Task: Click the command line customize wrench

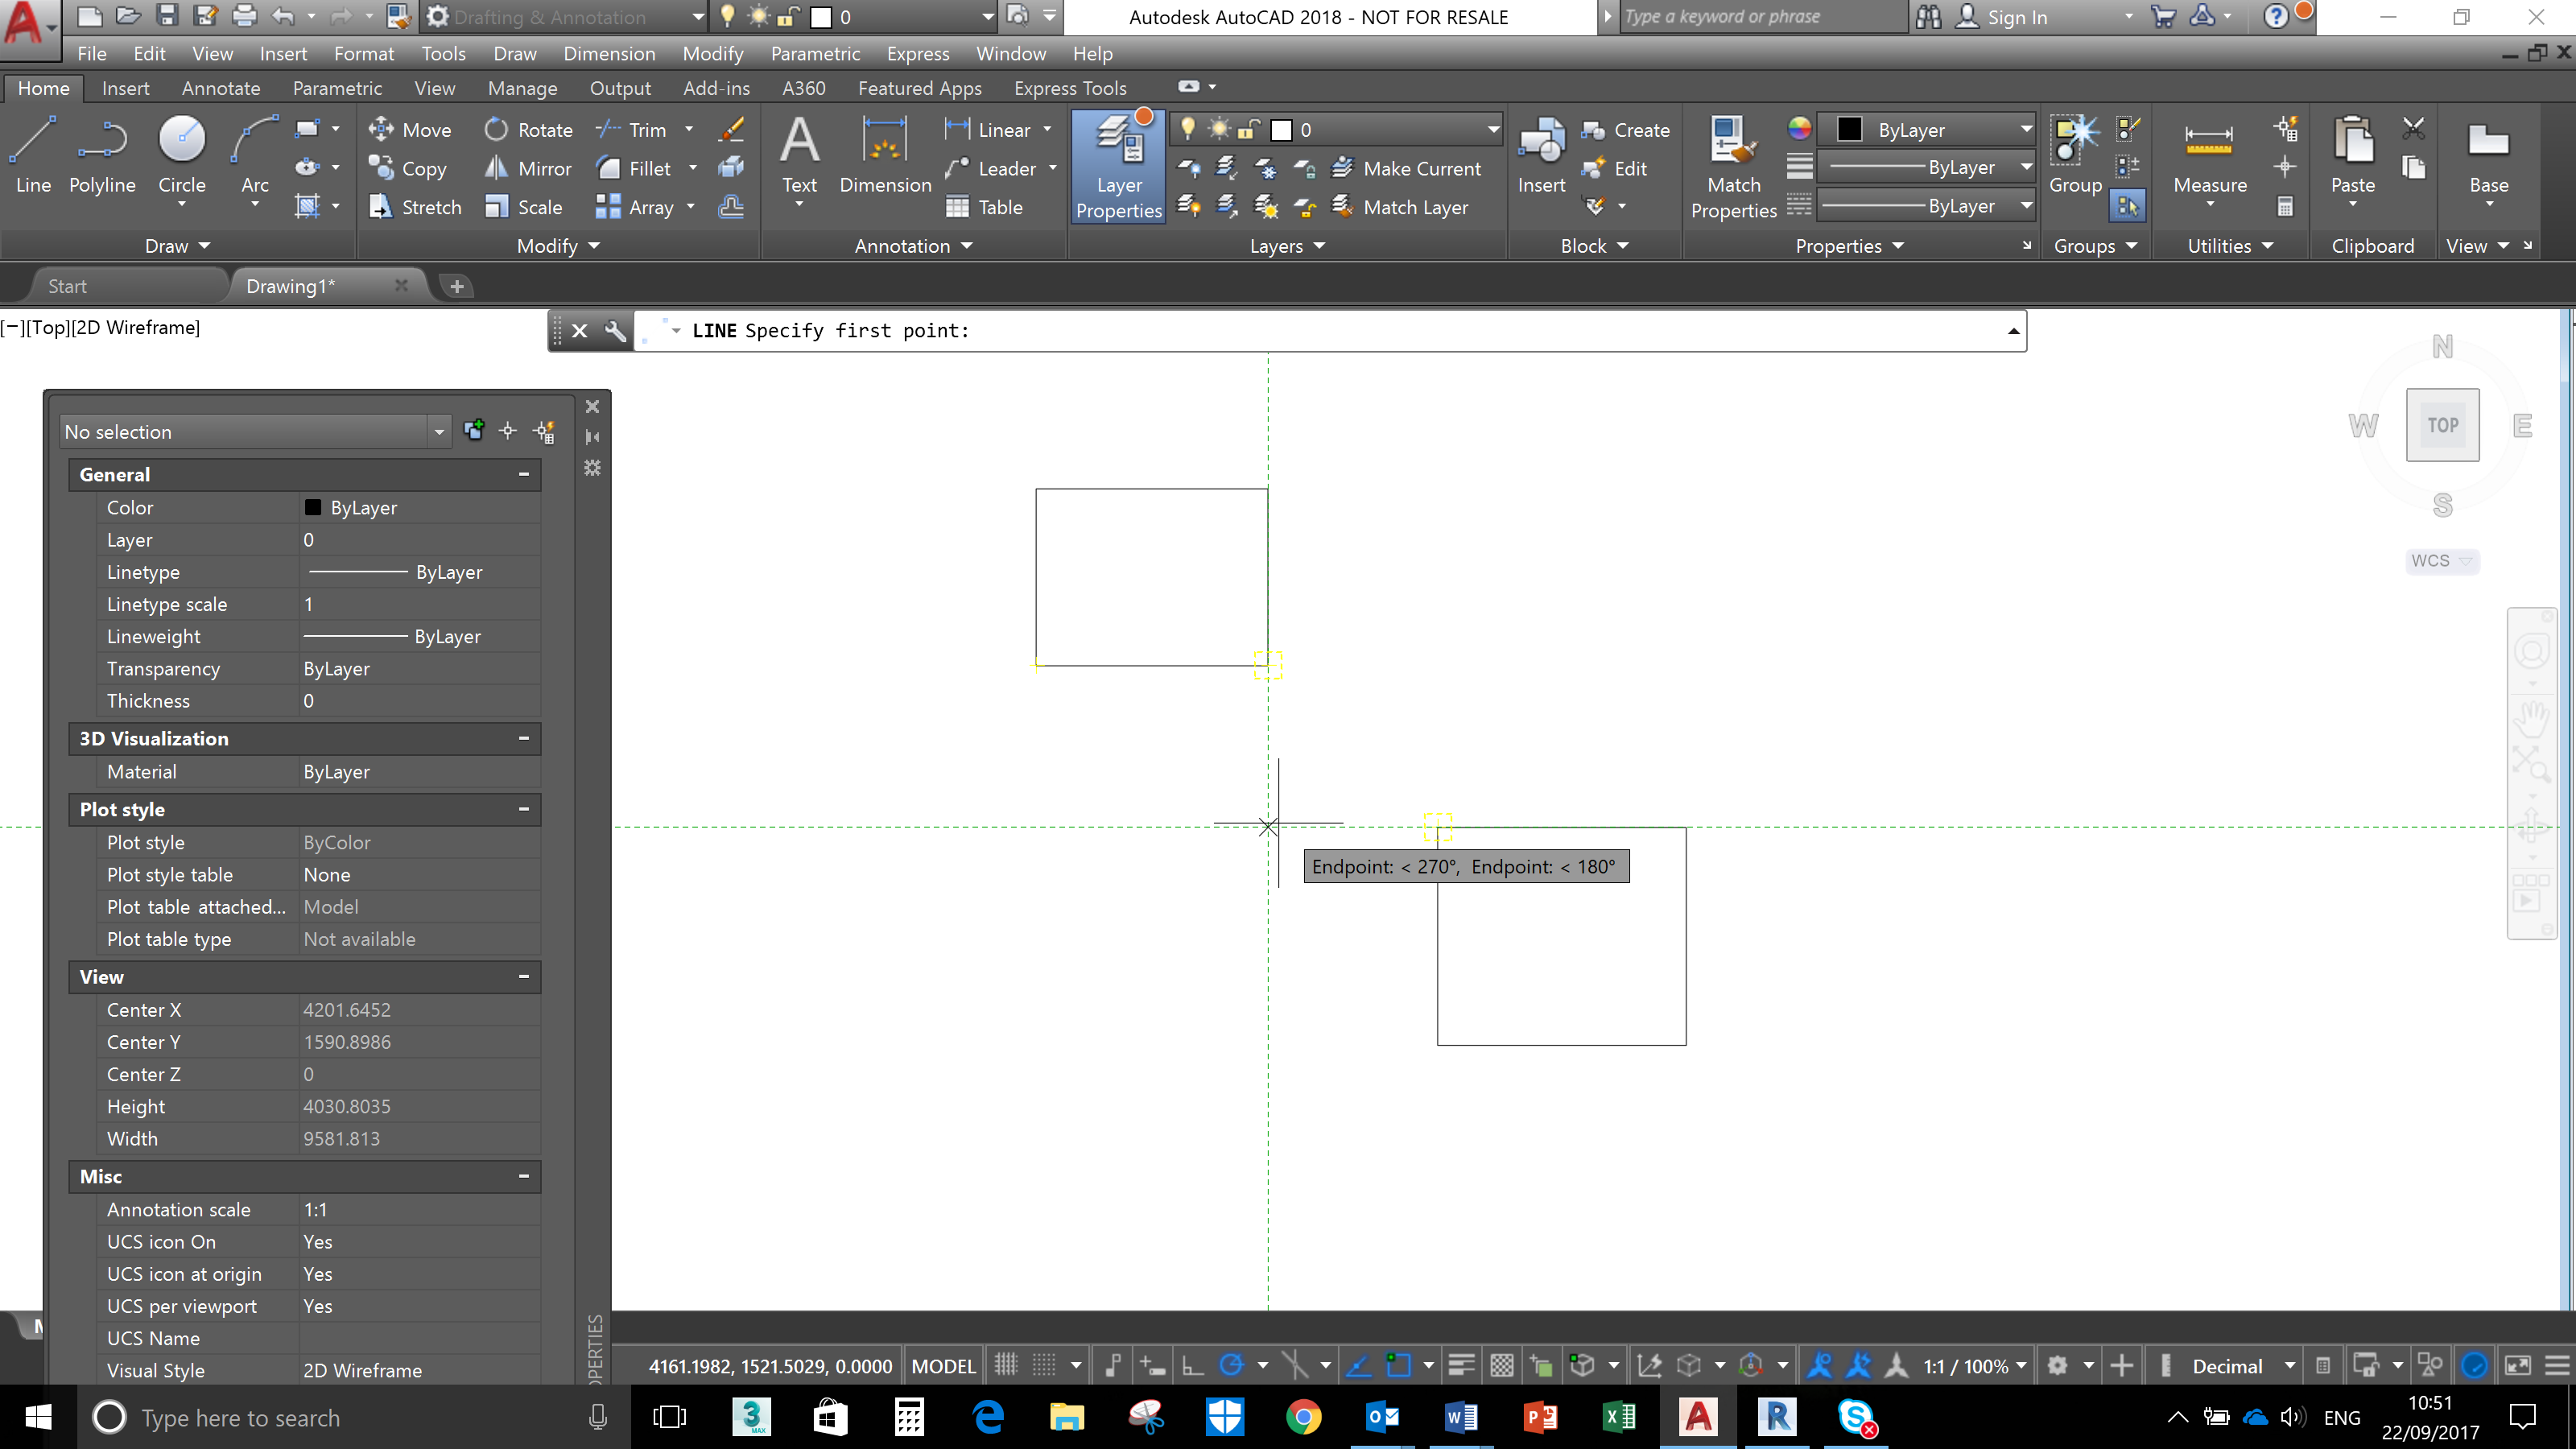Action: coord(615,330)
